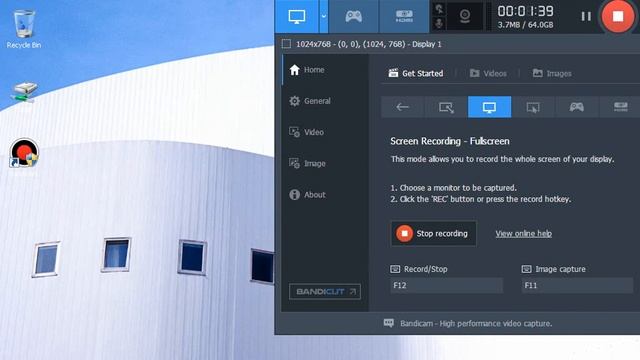The width and height of the screenshot is (640, 360).
Task: Select screen recording mode in top bar
Action: point(297,16)
